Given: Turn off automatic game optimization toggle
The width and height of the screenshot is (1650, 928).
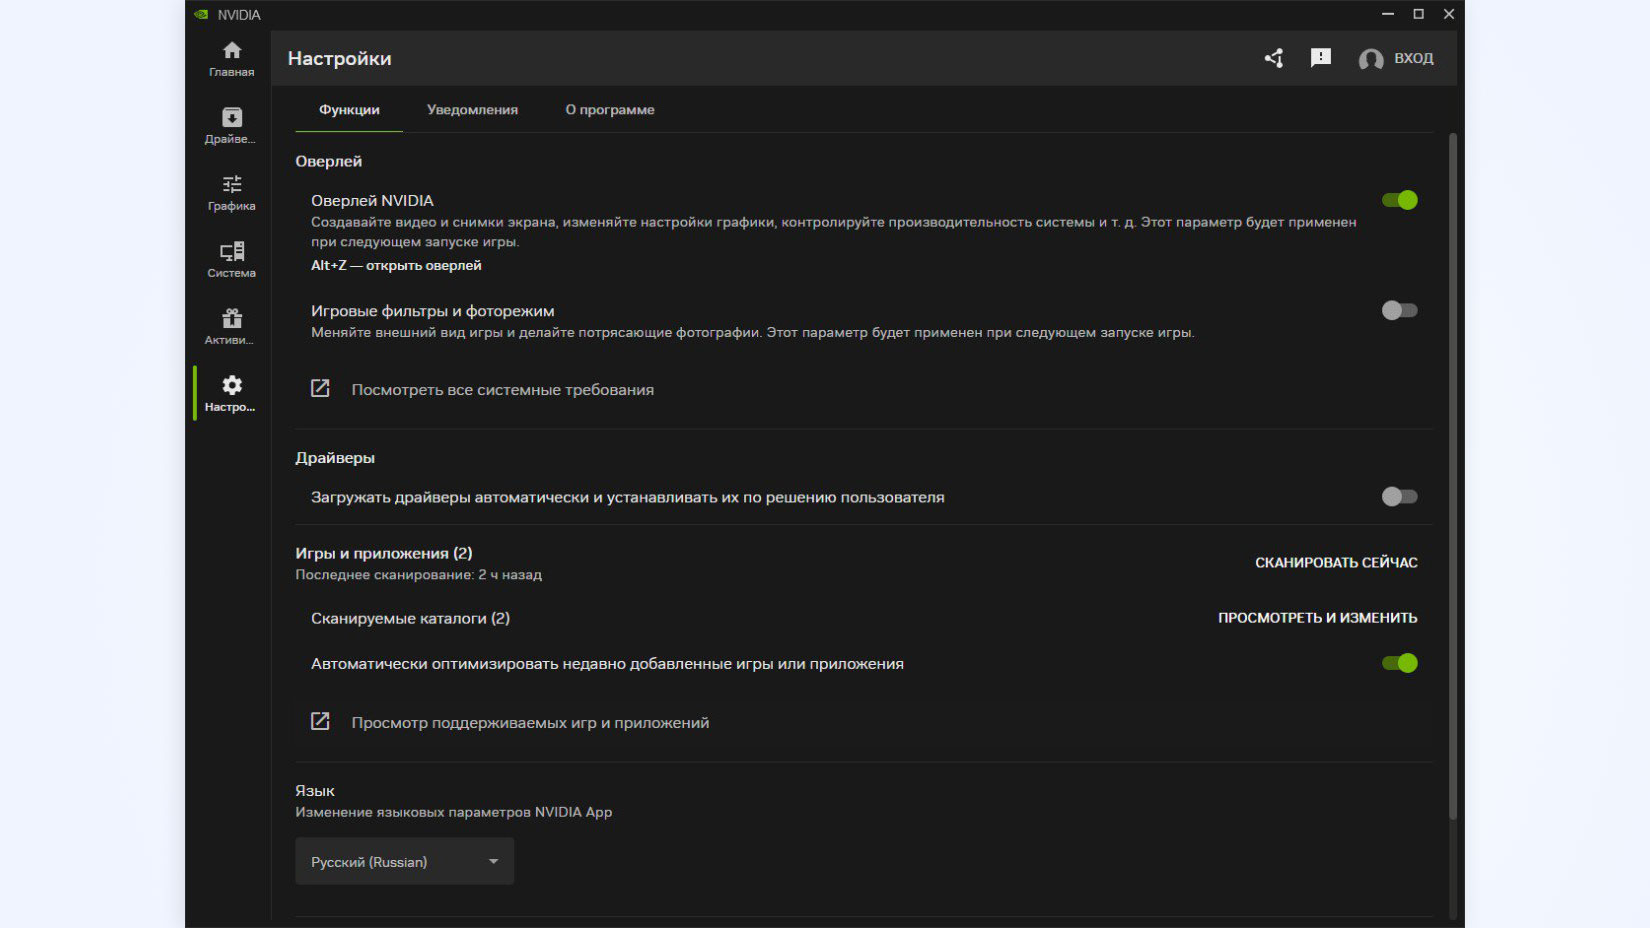Looking at the screenshot, I should click(x=1399, y=663).
